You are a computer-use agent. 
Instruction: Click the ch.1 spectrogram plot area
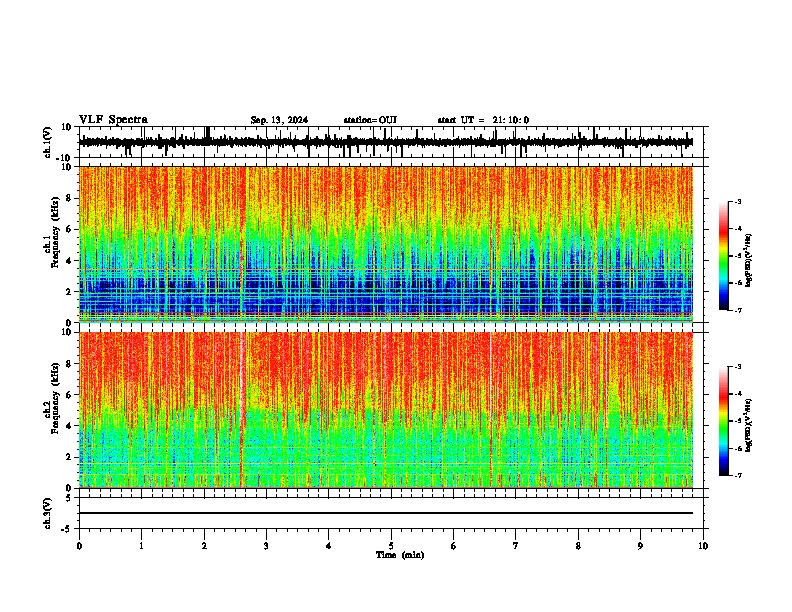point(385,244)
